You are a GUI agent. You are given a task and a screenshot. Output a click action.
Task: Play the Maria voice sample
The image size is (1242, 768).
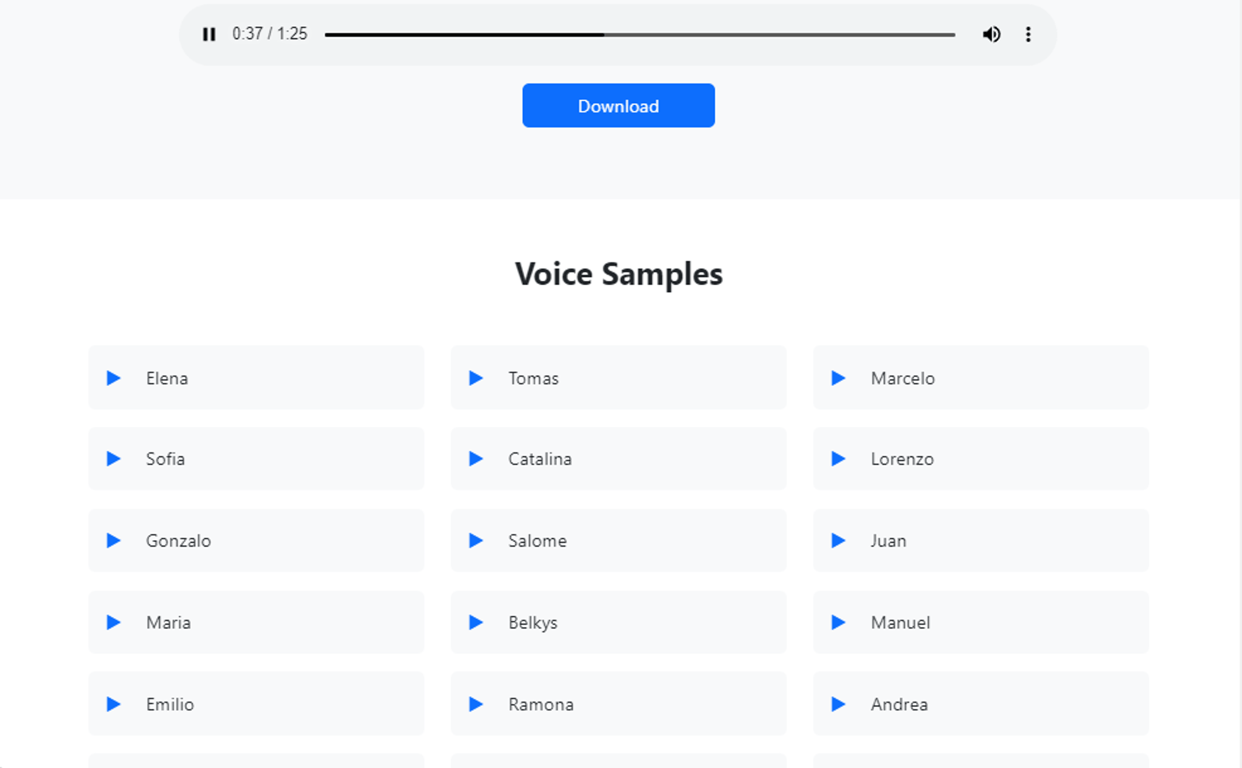click(x=114, y=622)
